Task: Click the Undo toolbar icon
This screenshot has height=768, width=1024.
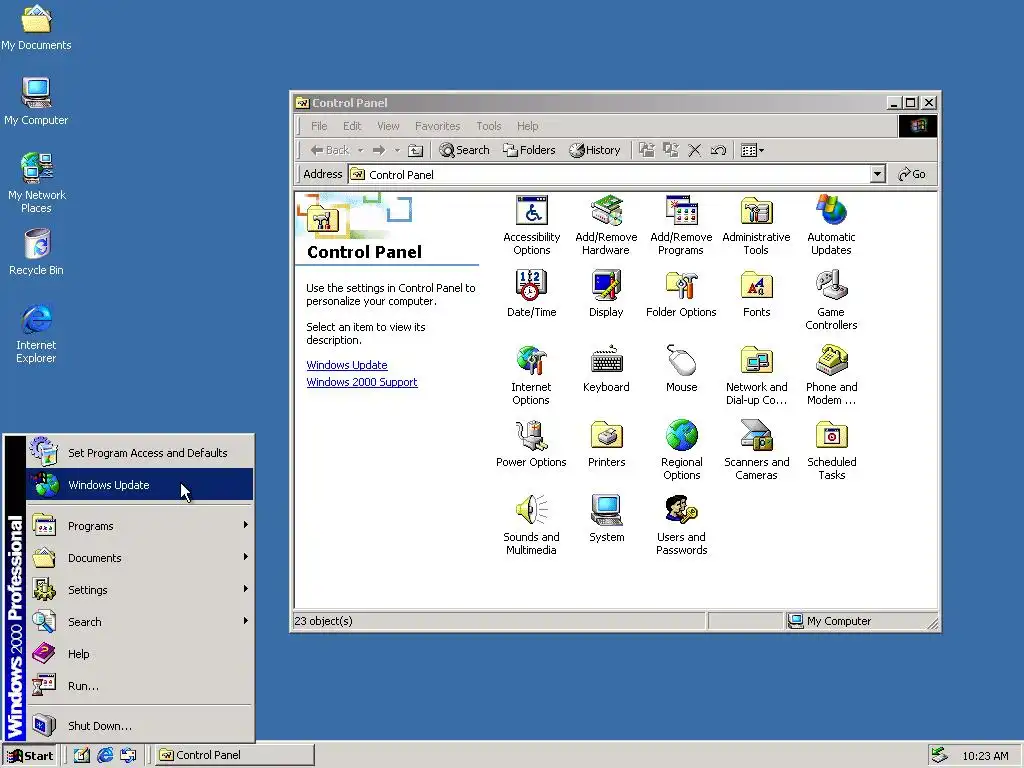Action: point(718,150)
